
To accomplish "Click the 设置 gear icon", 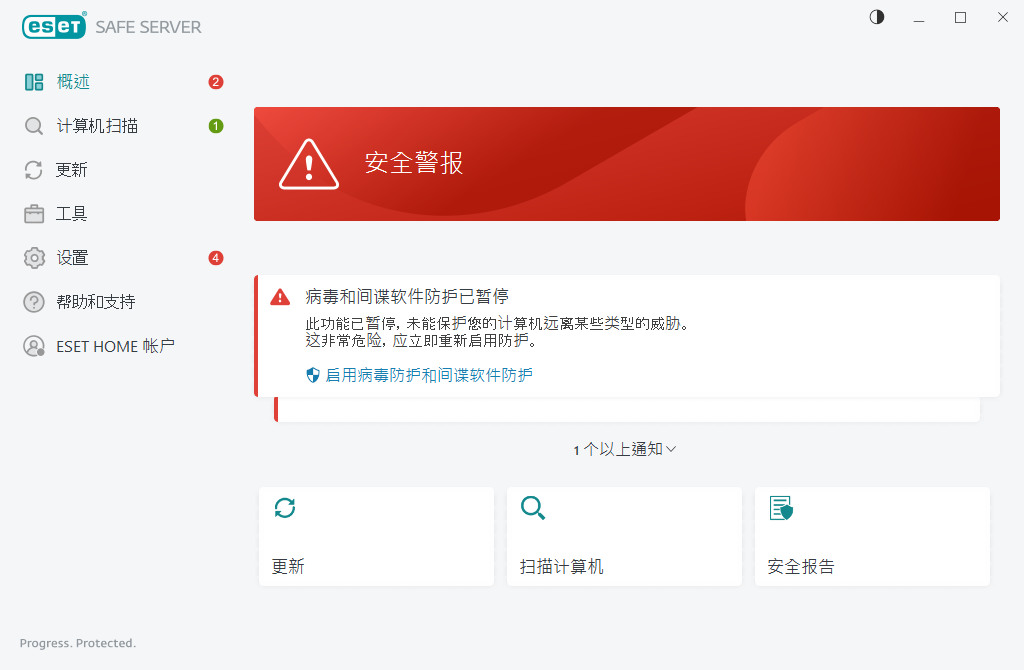I will [x=32, y=257].
